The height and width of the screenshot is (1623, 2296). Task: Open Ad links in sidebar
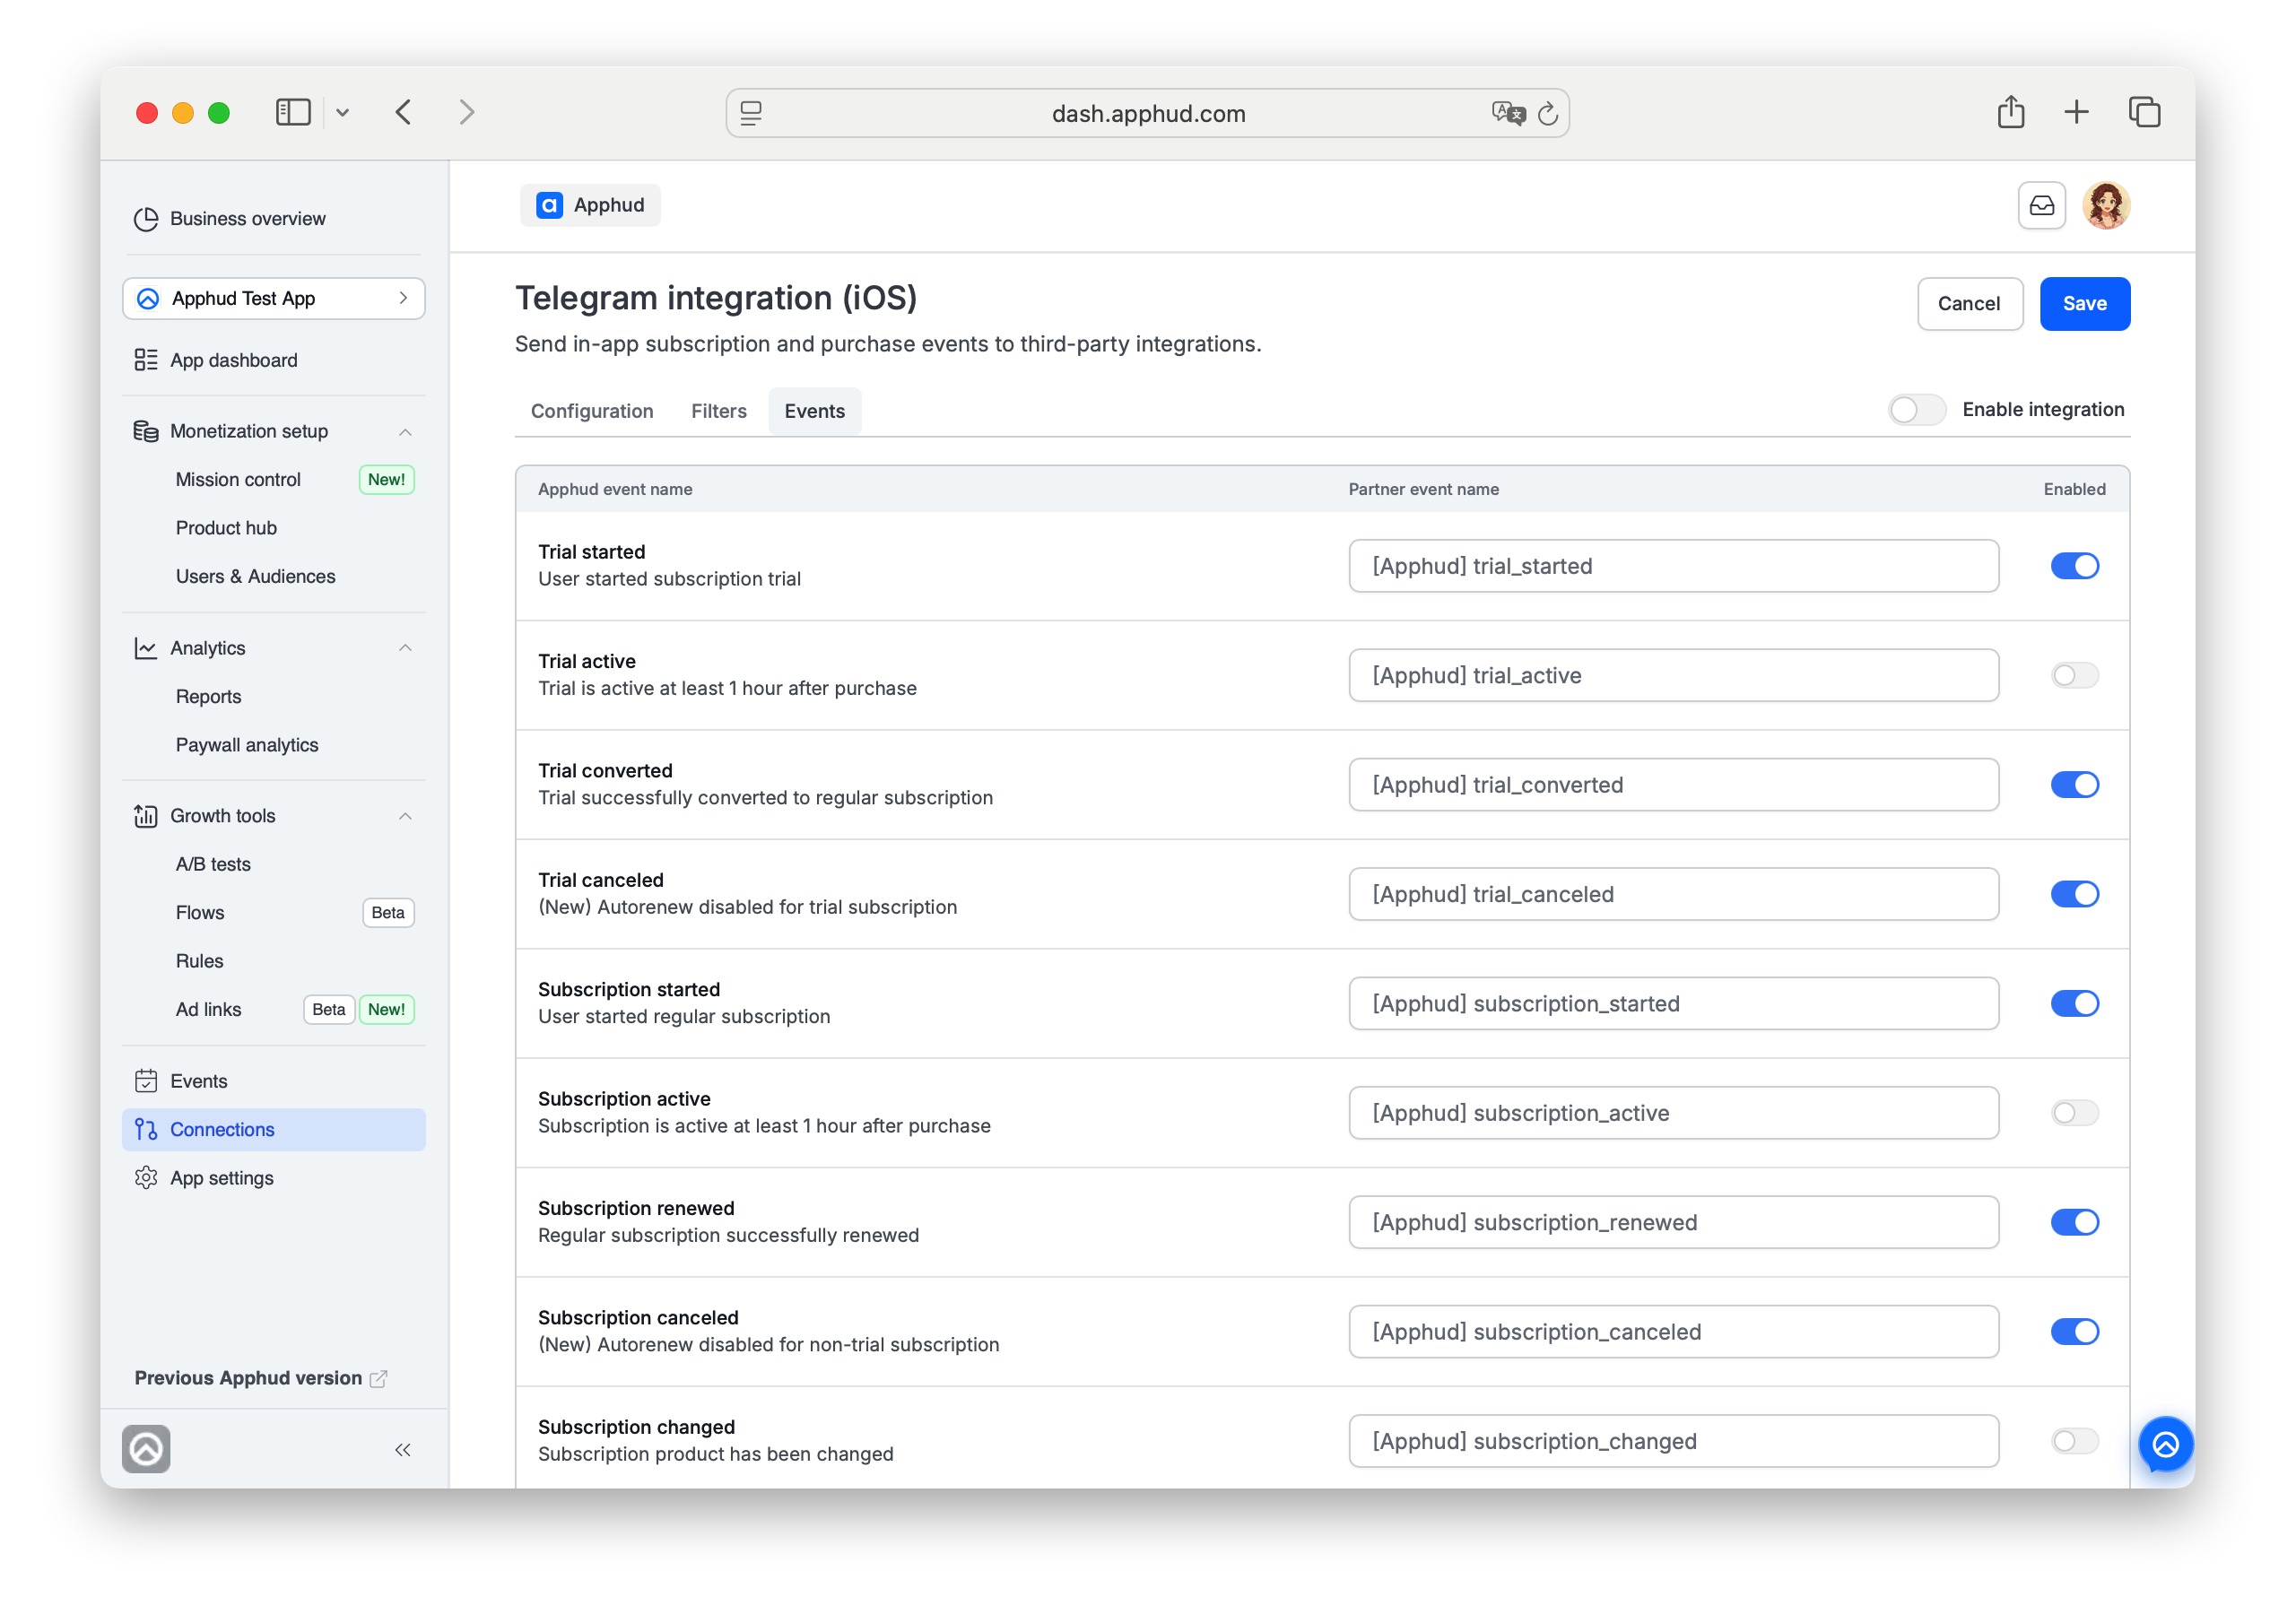click(208, 1010)
